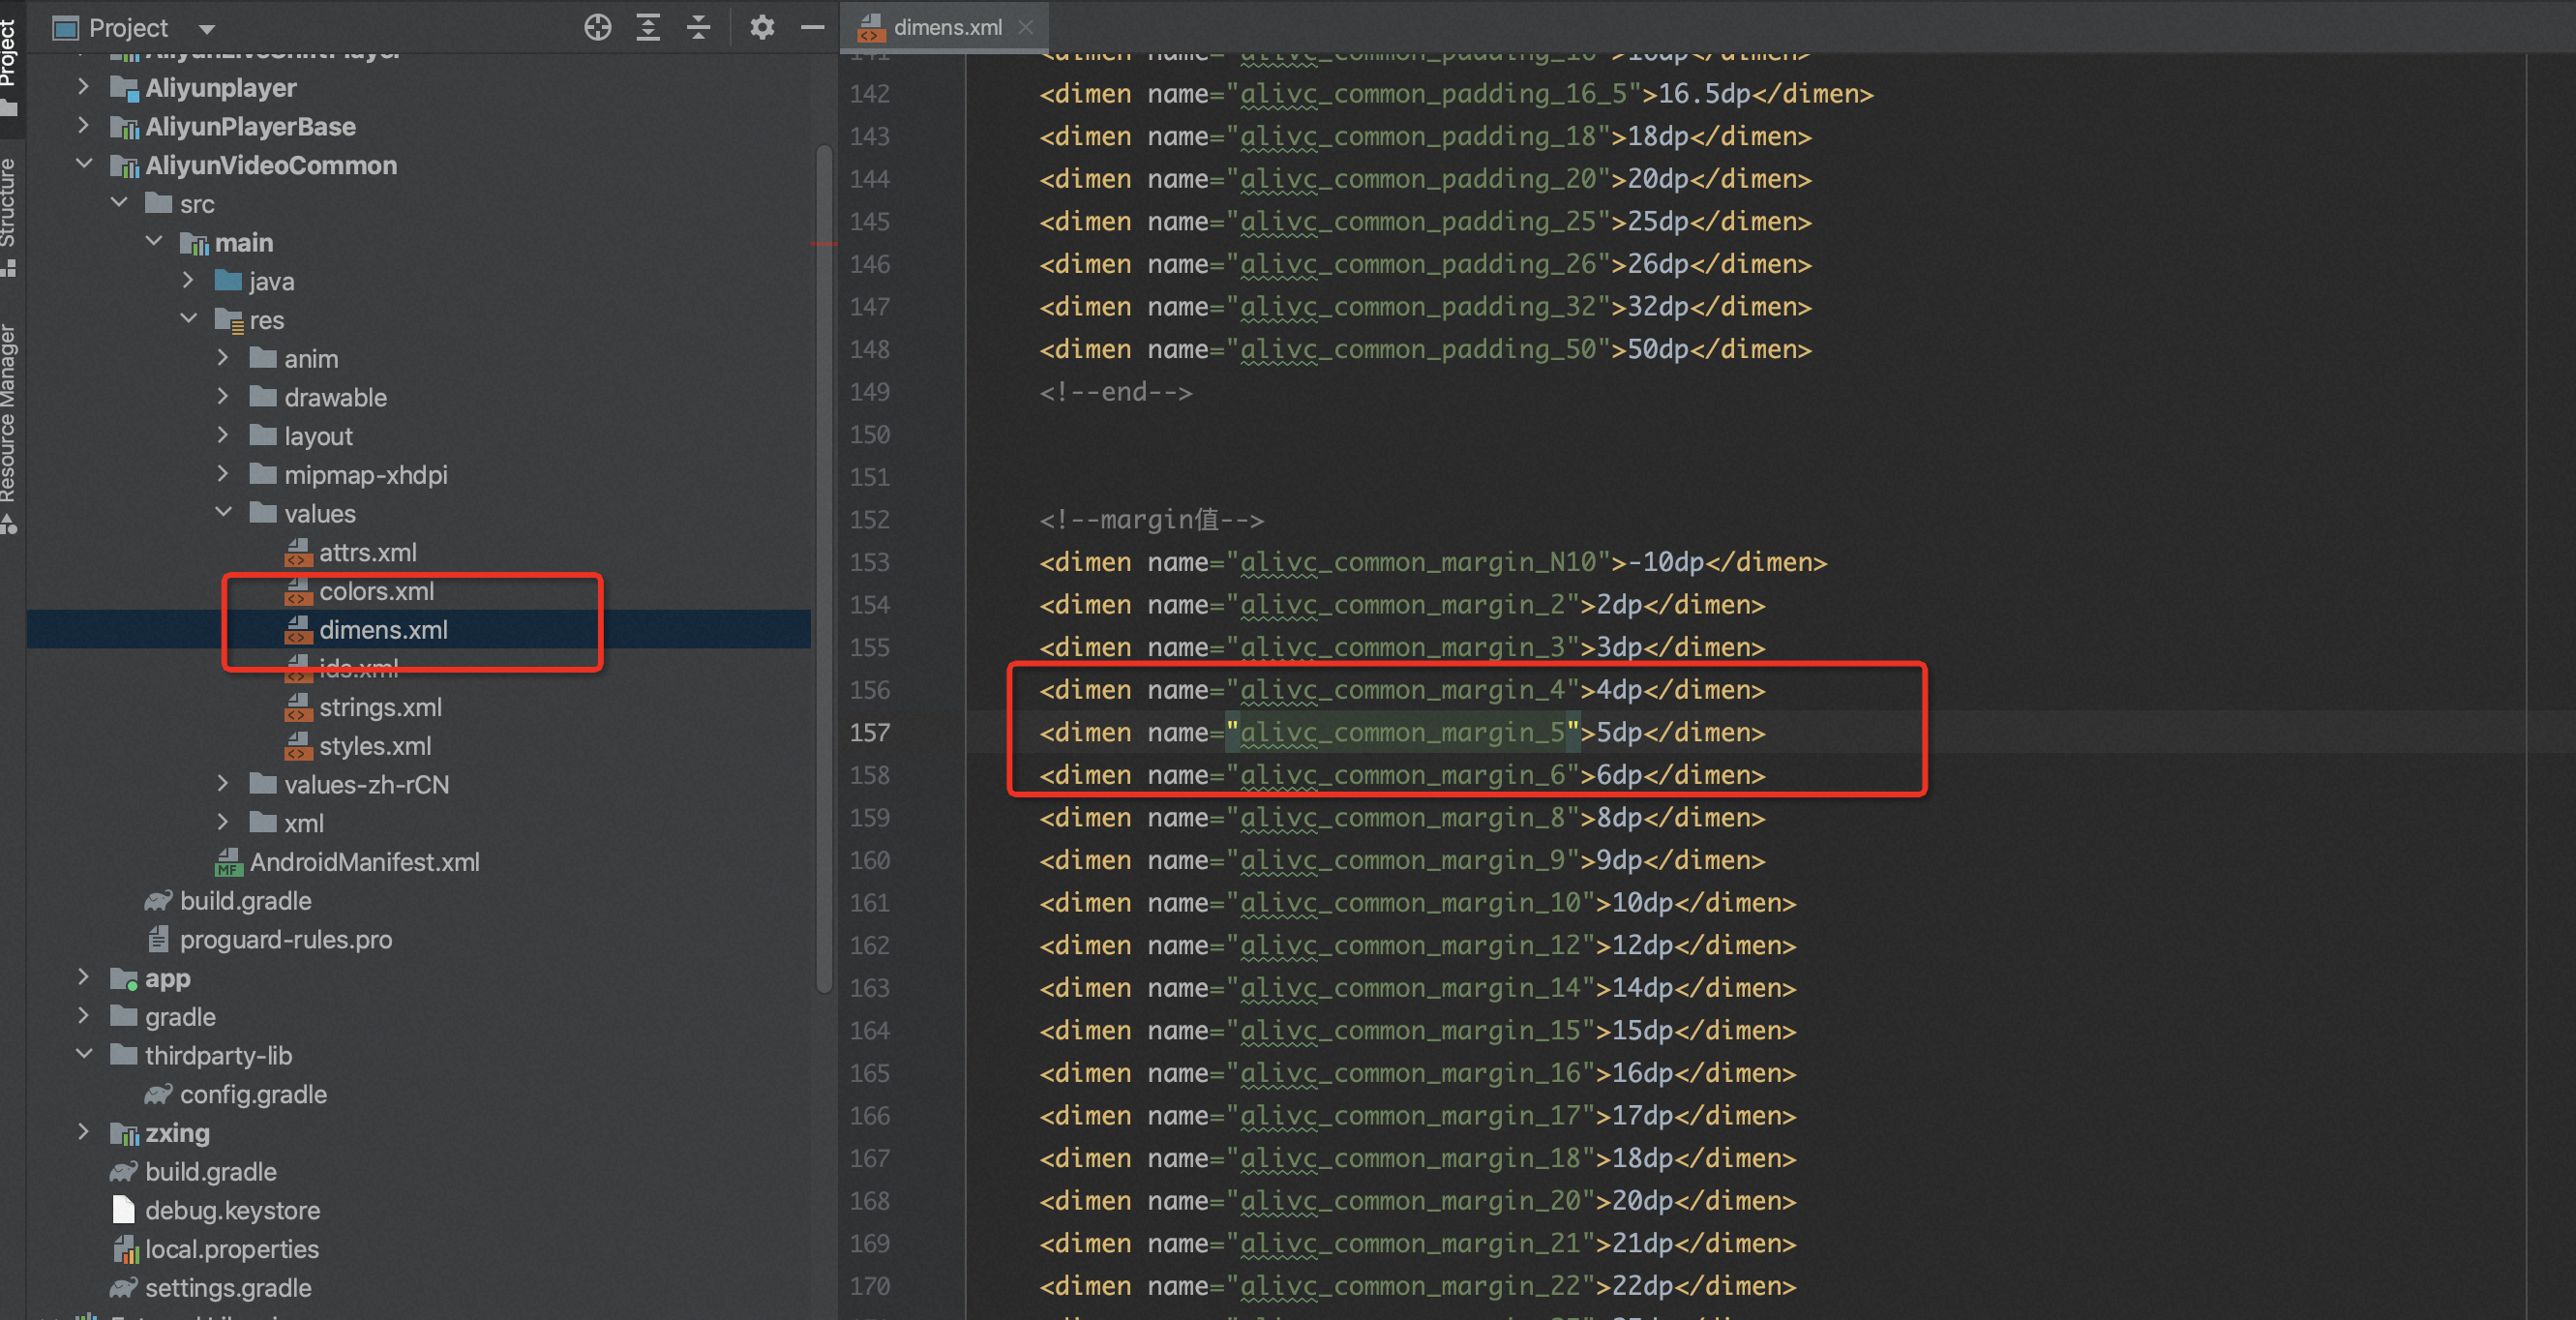Select colors.xml in the project tree

tap(376, 591)
